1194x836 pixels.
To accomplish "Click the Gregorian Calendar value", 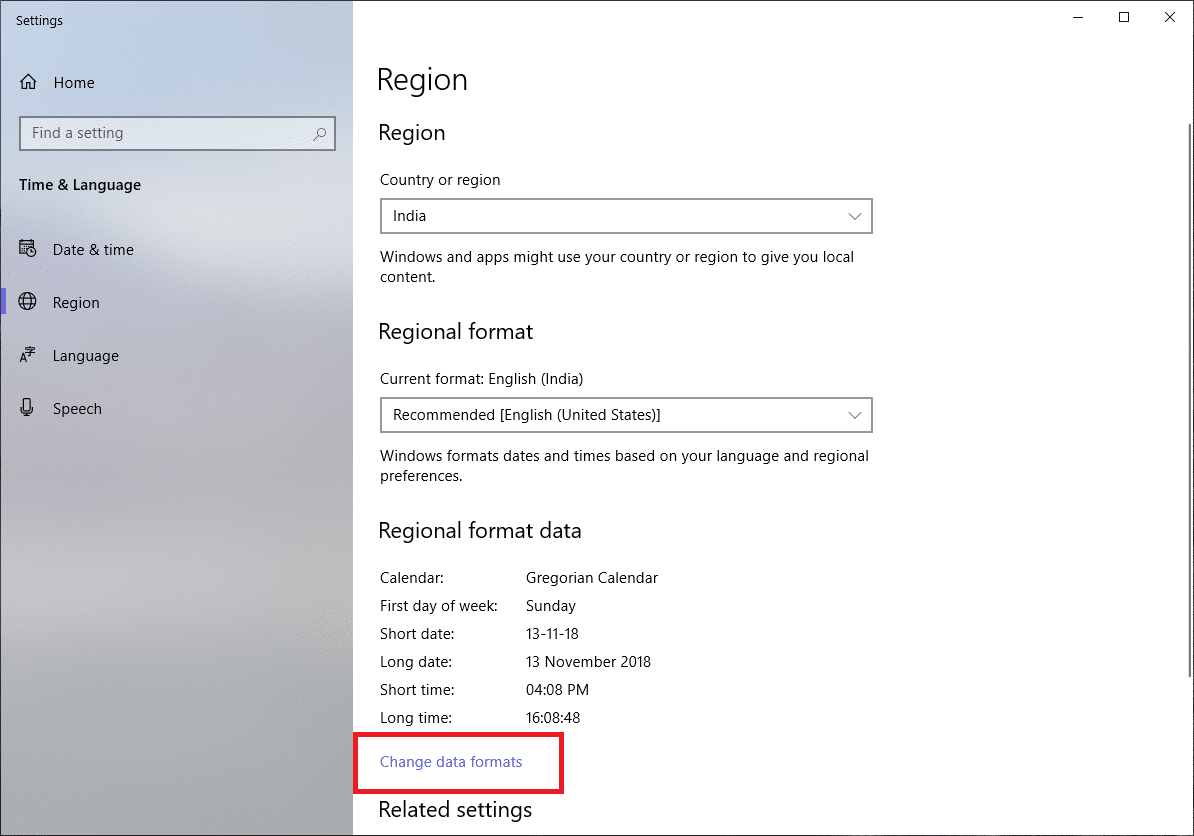I will click(592, 578).
